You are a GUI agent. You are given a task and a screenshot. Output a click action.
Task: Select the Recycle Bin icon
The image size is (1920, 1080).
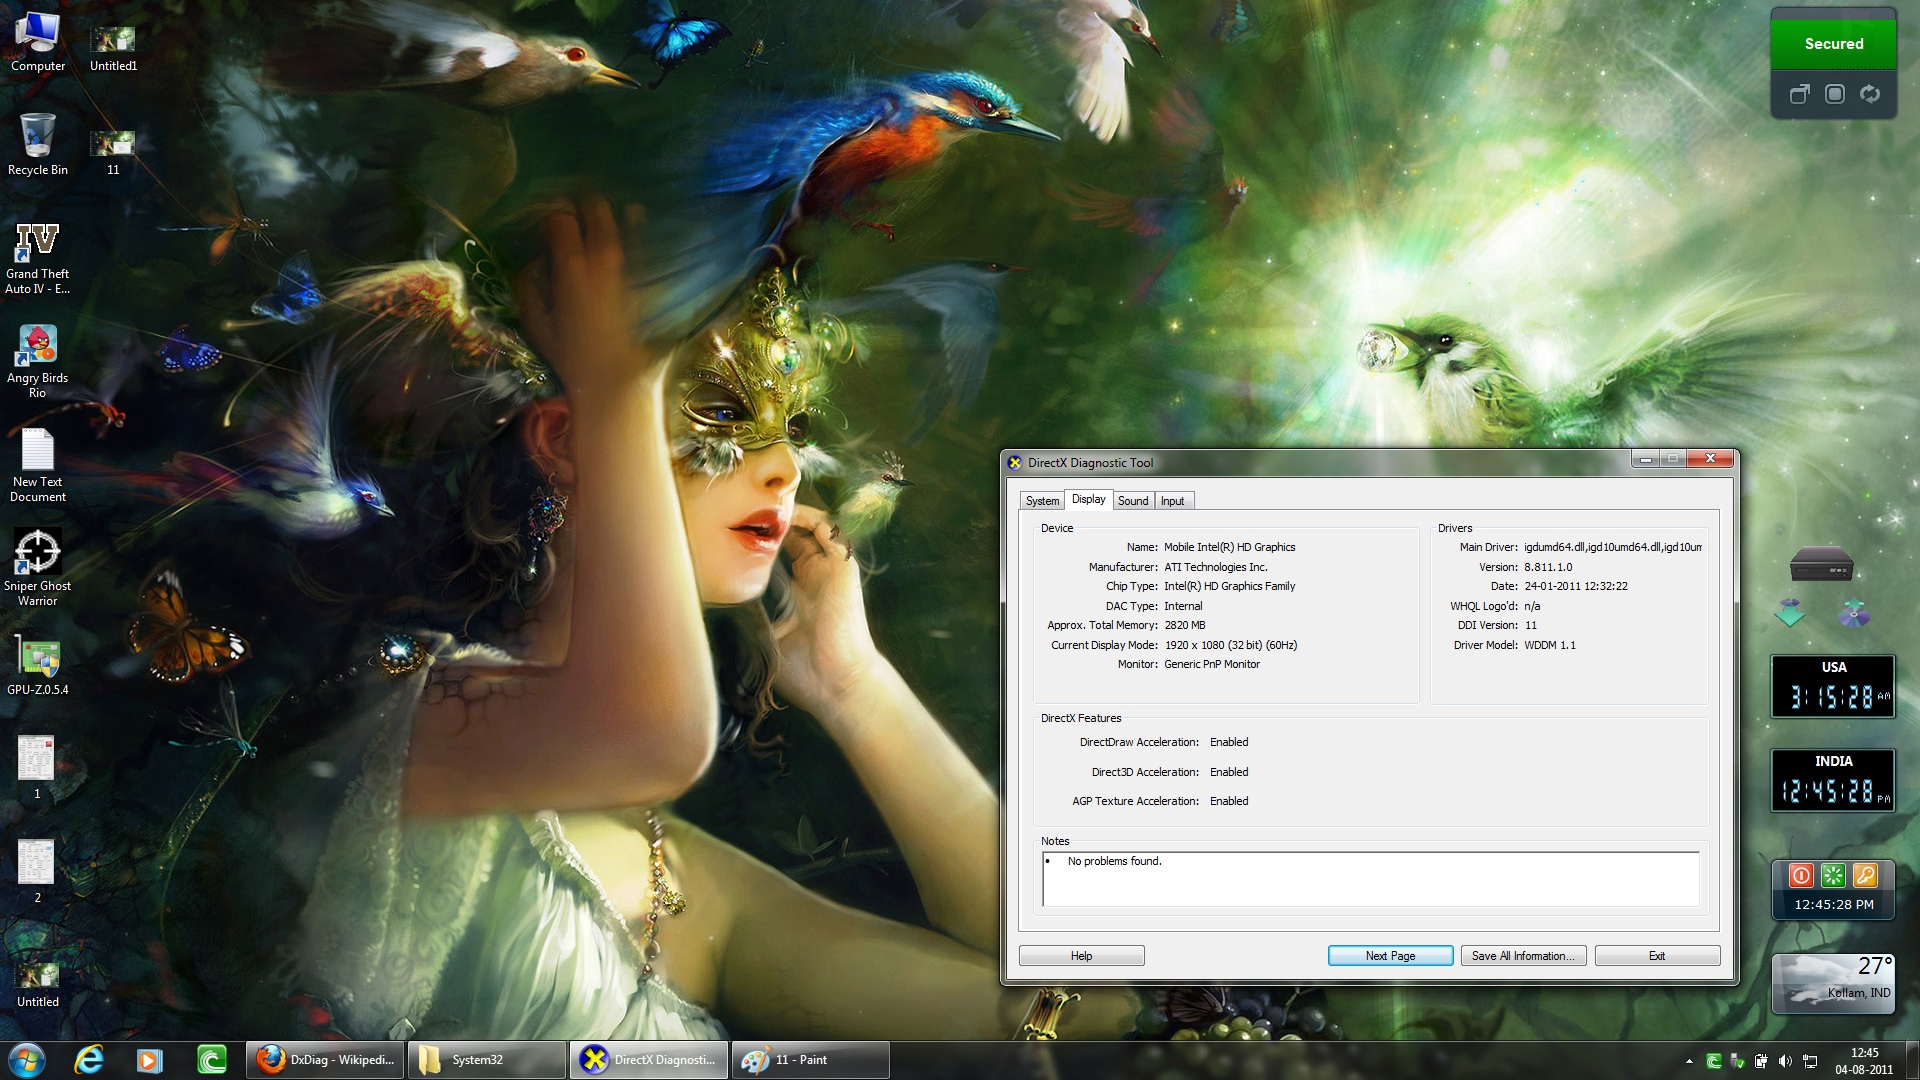38,145
